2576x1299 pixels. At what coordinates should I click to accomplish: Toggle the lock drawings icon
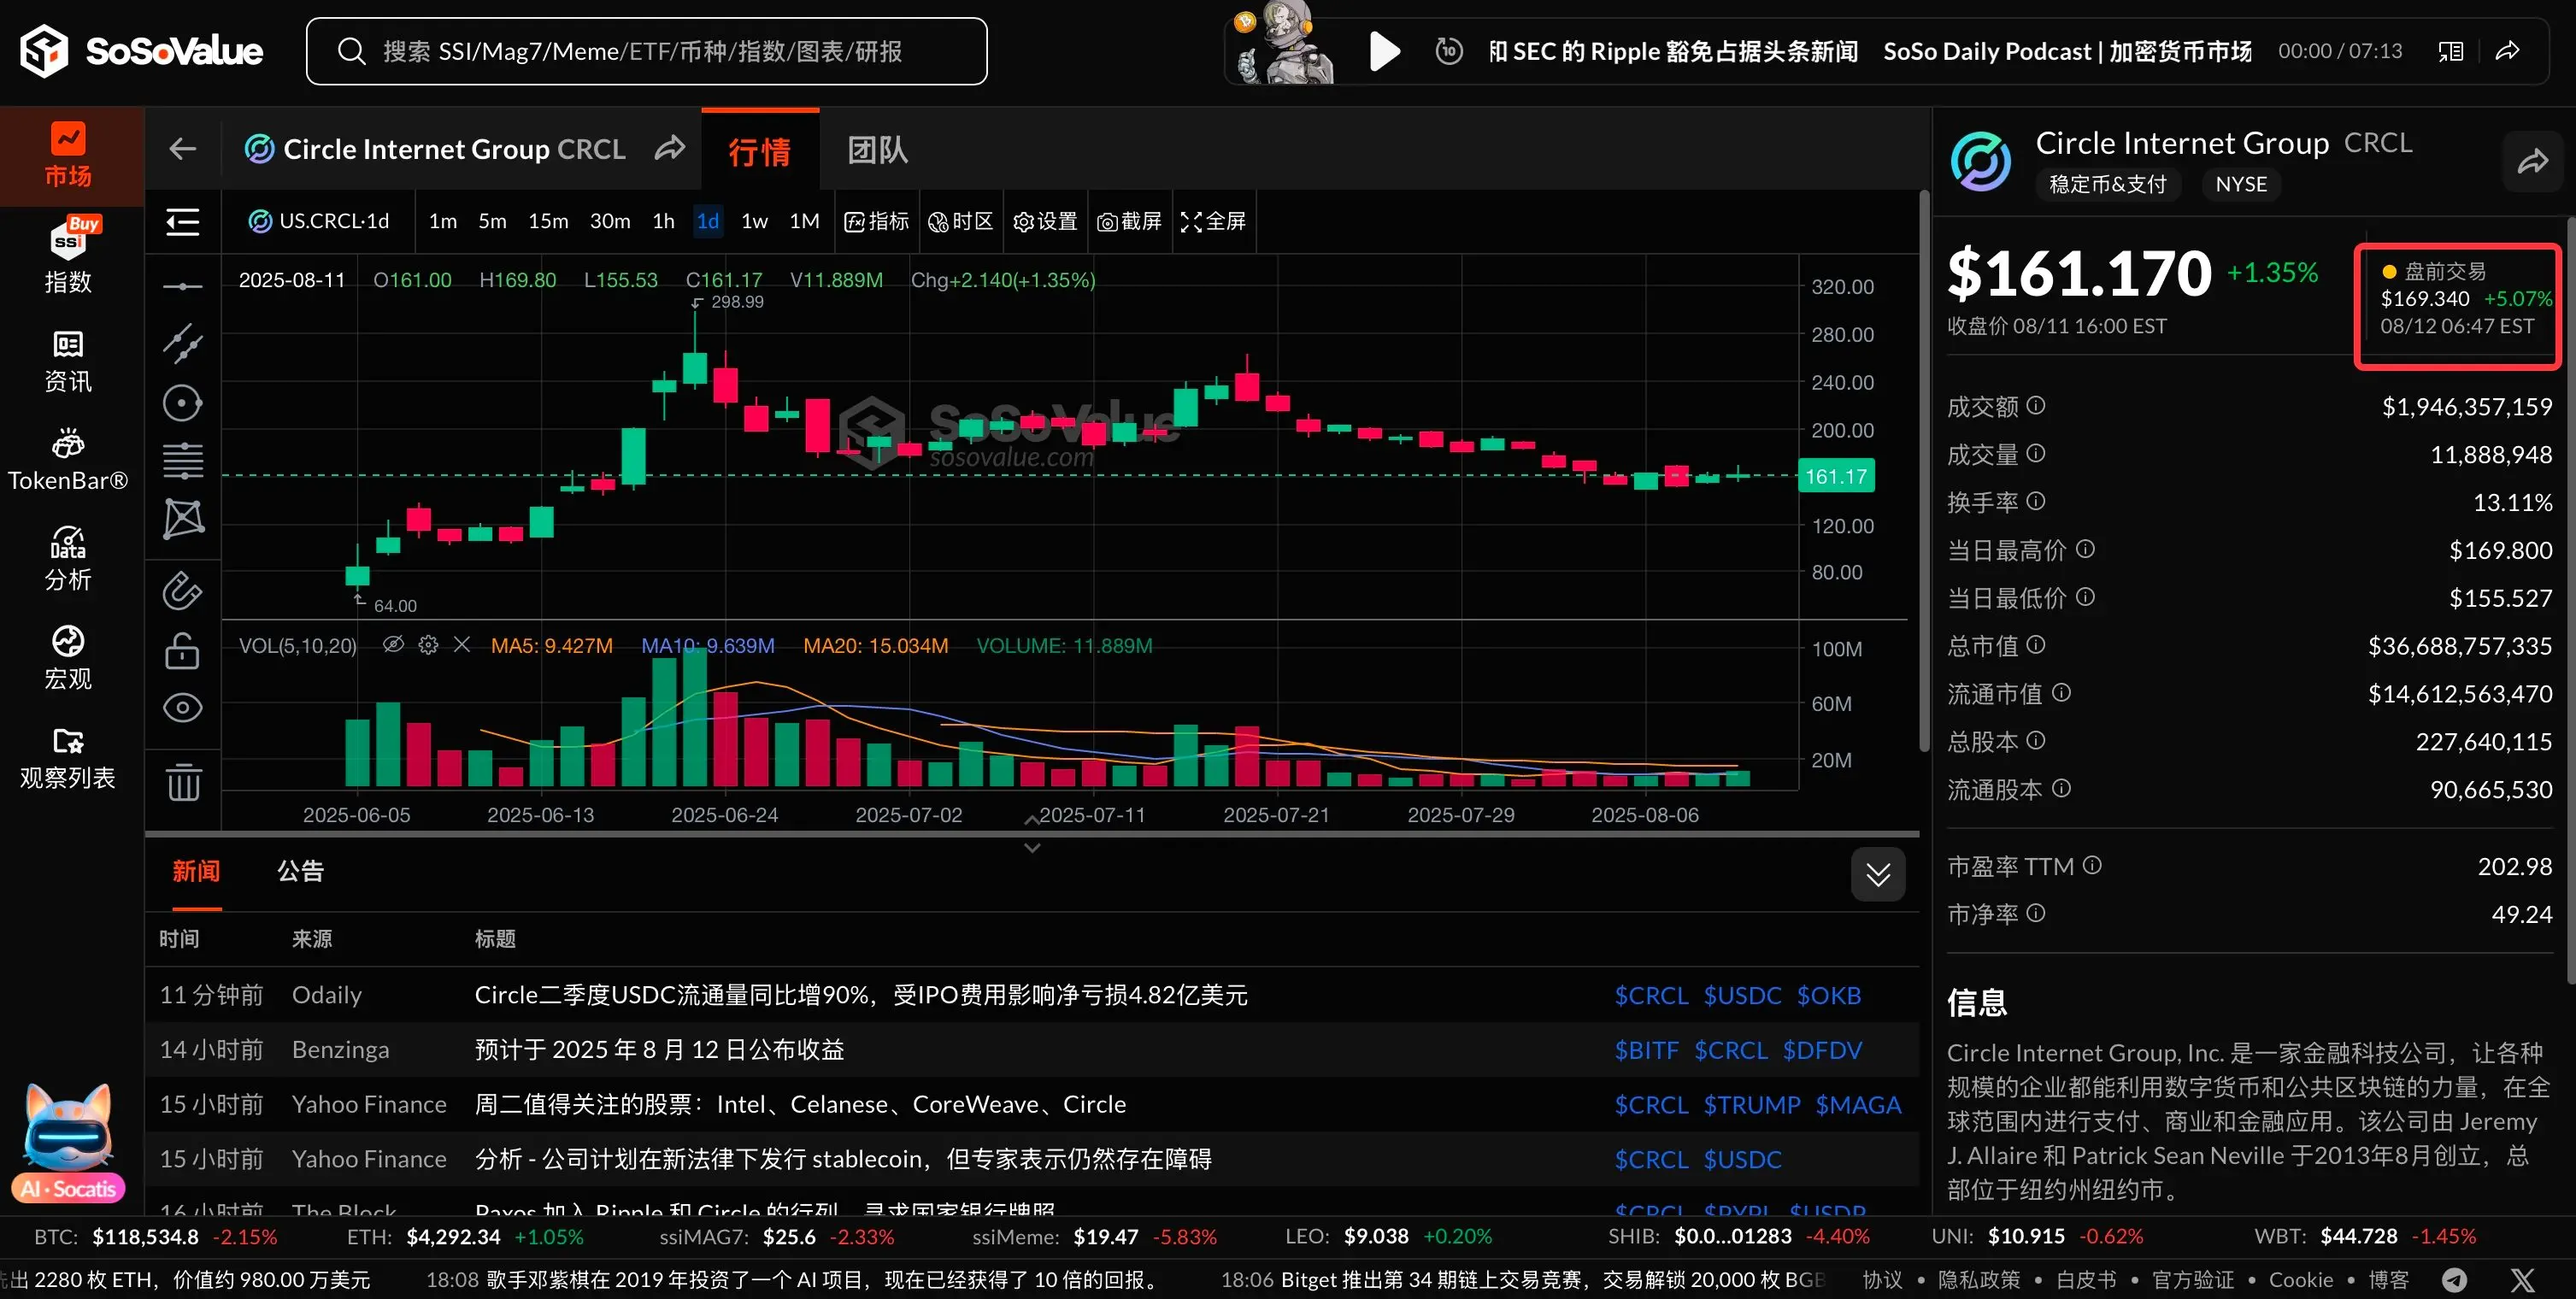183,651
